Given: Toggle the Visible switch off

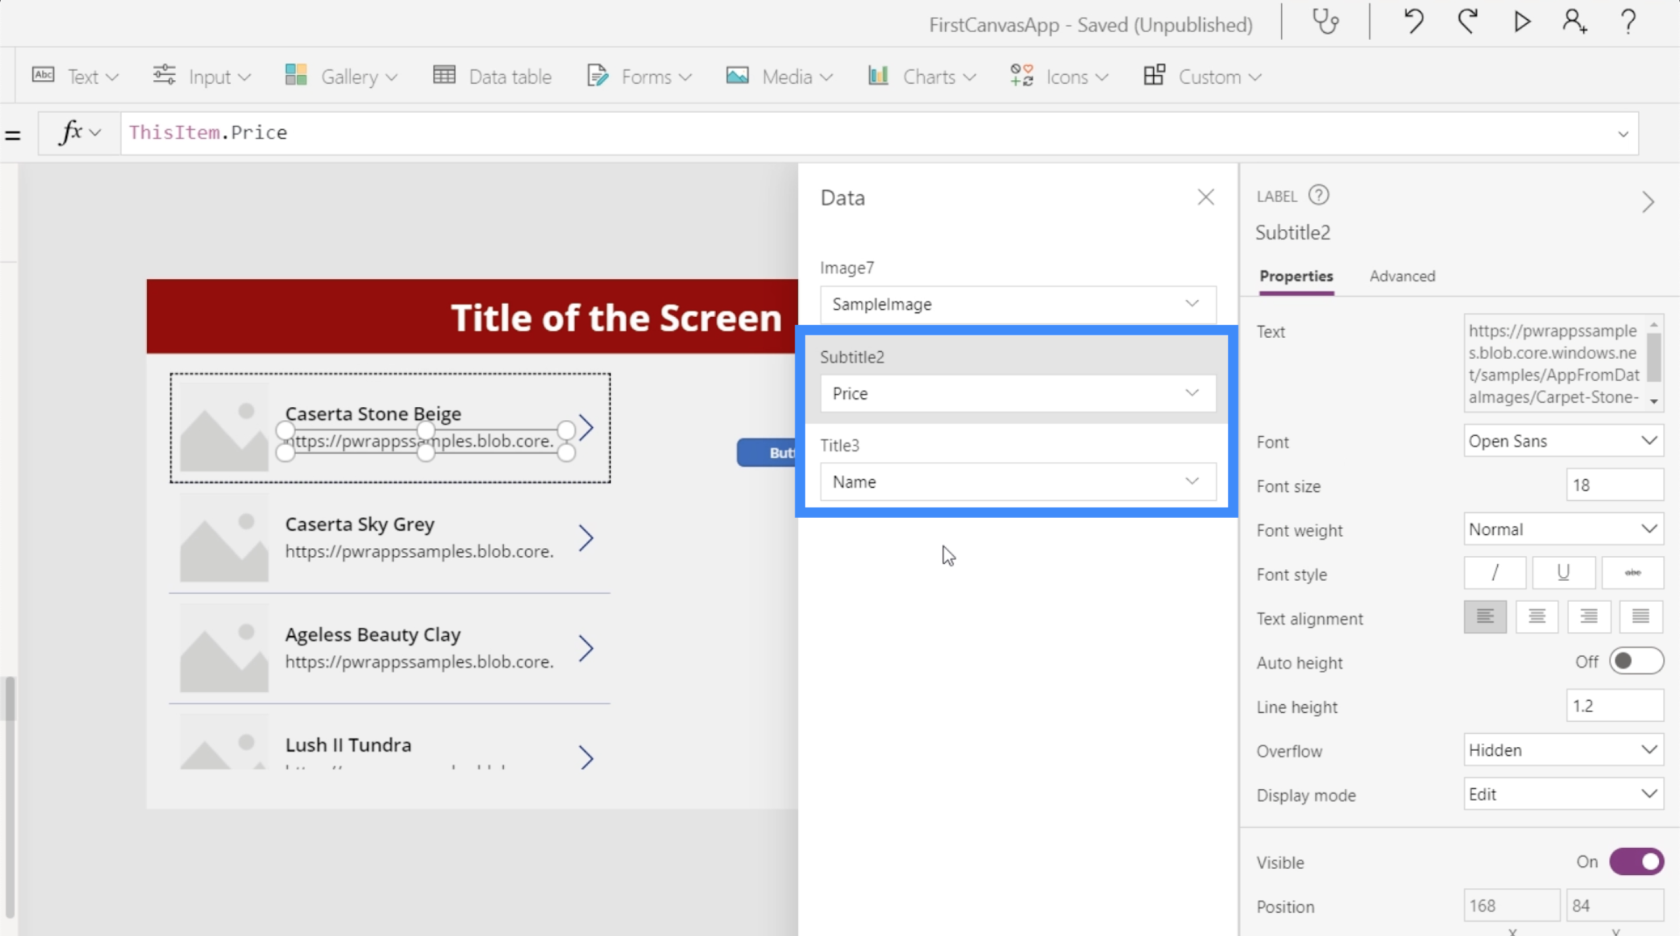Looking at the screenshot, I should 1636,861.
